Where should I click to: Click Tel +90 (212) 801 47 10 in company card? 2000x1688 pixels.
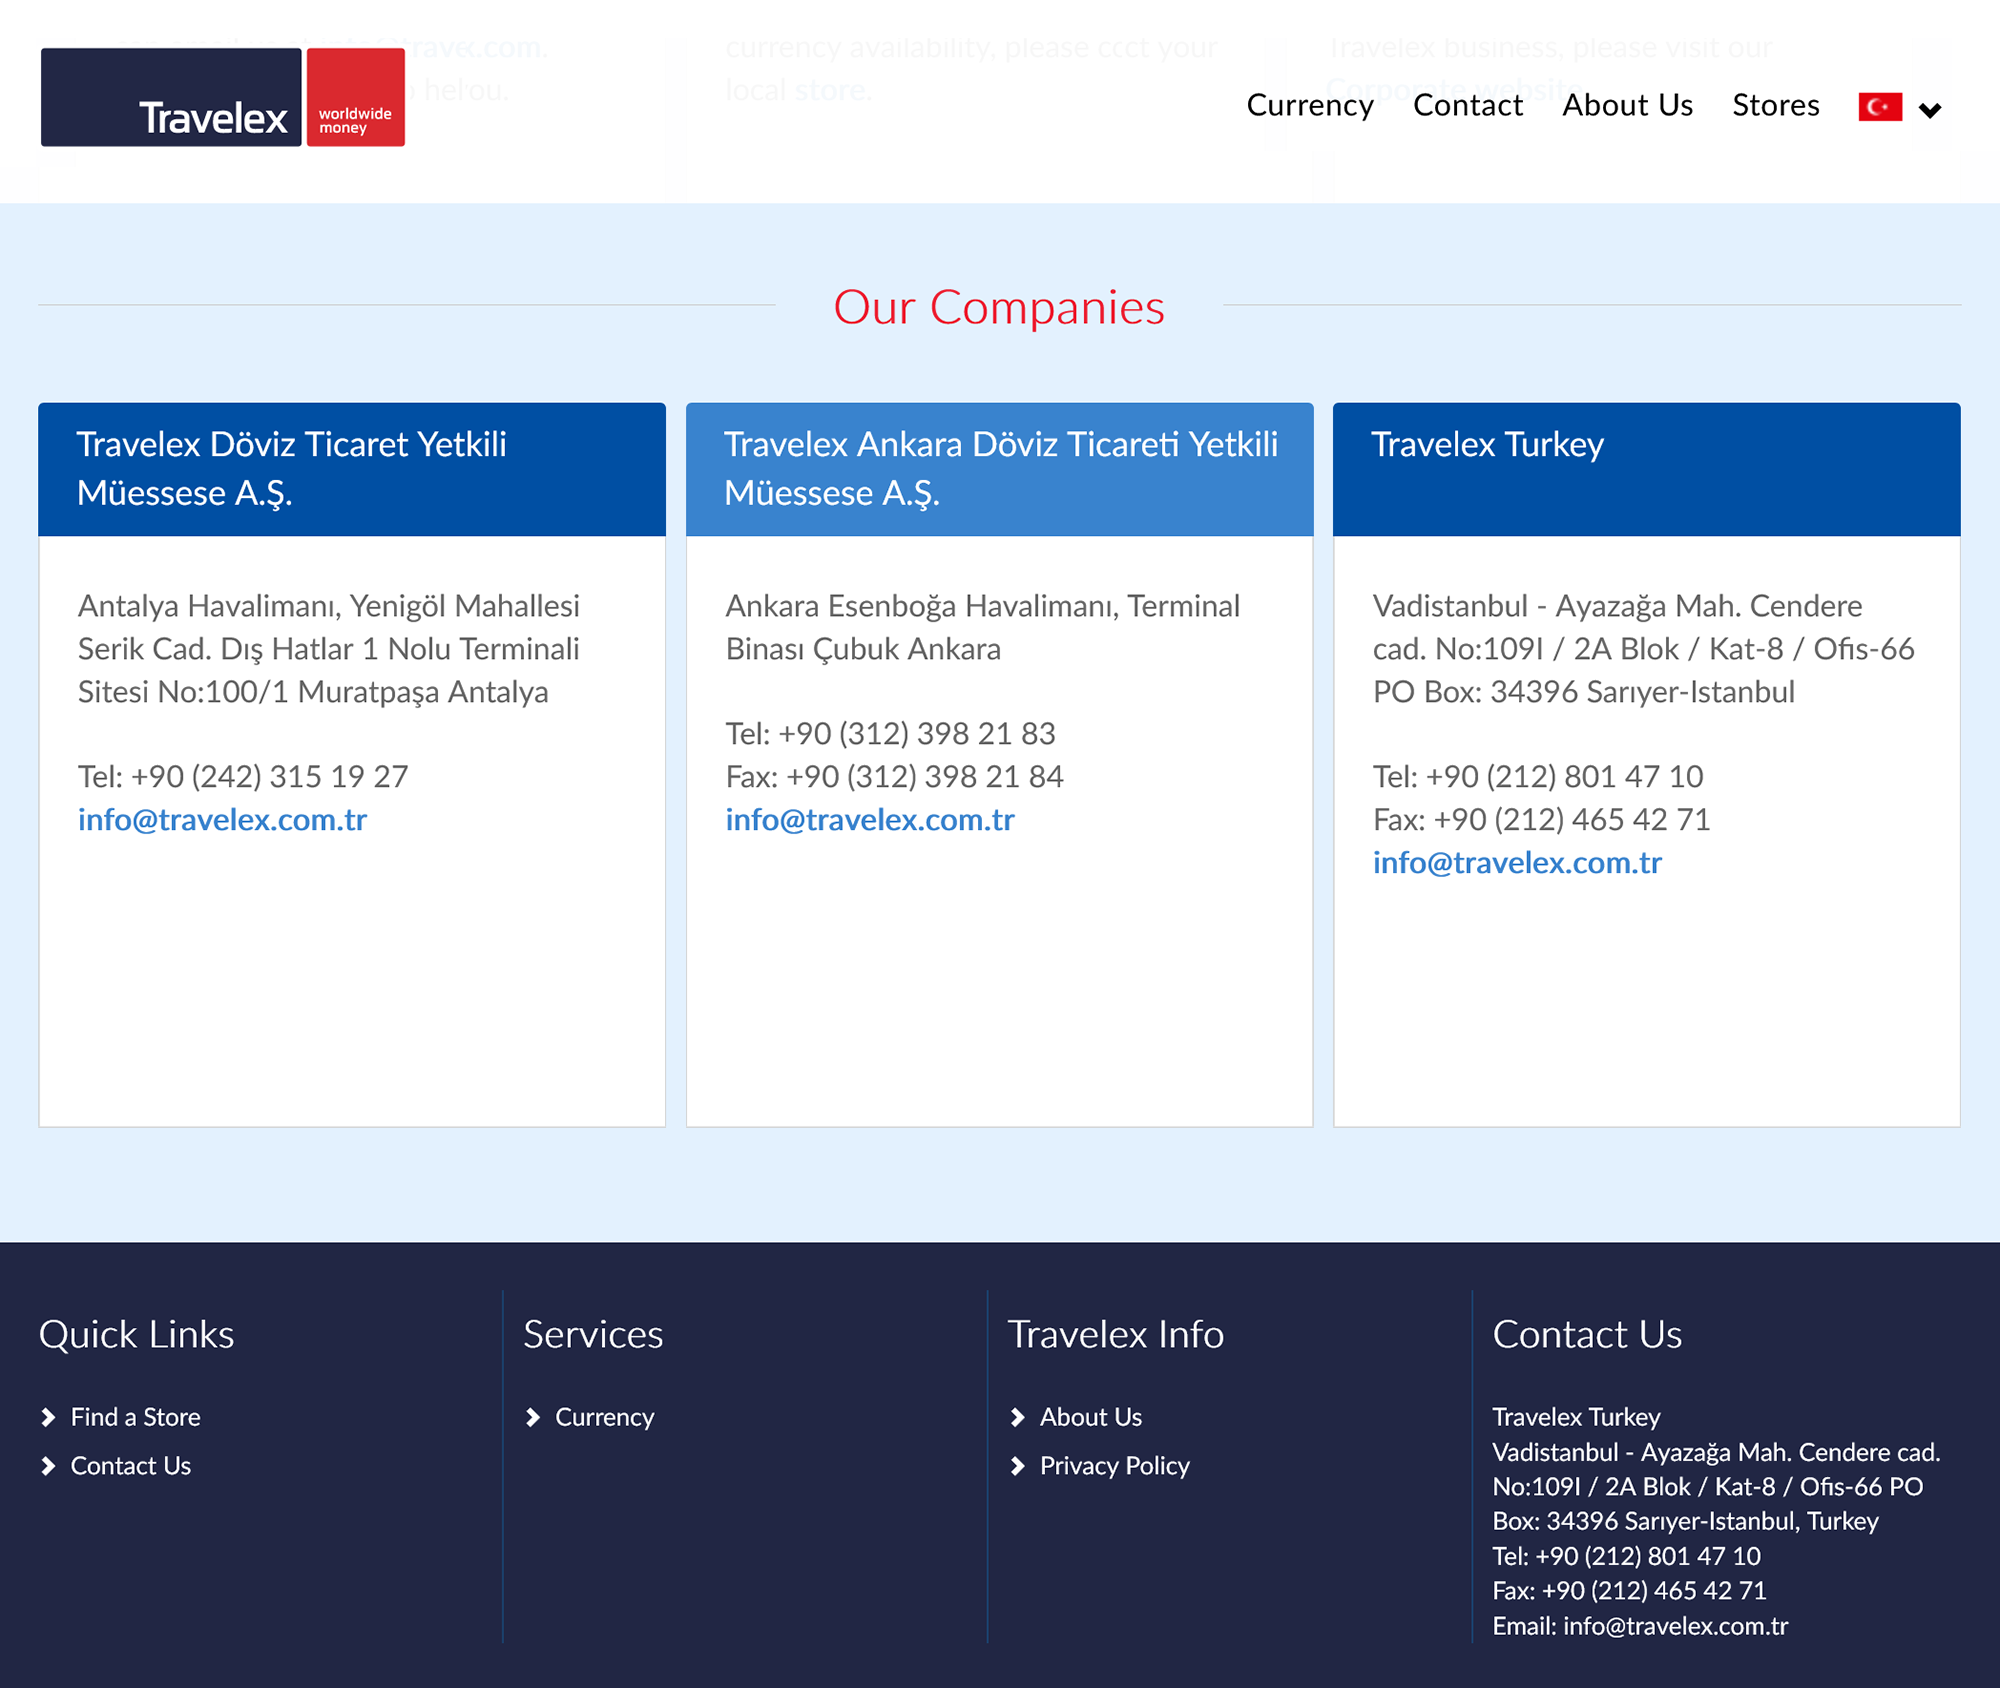pos(1538,776)
